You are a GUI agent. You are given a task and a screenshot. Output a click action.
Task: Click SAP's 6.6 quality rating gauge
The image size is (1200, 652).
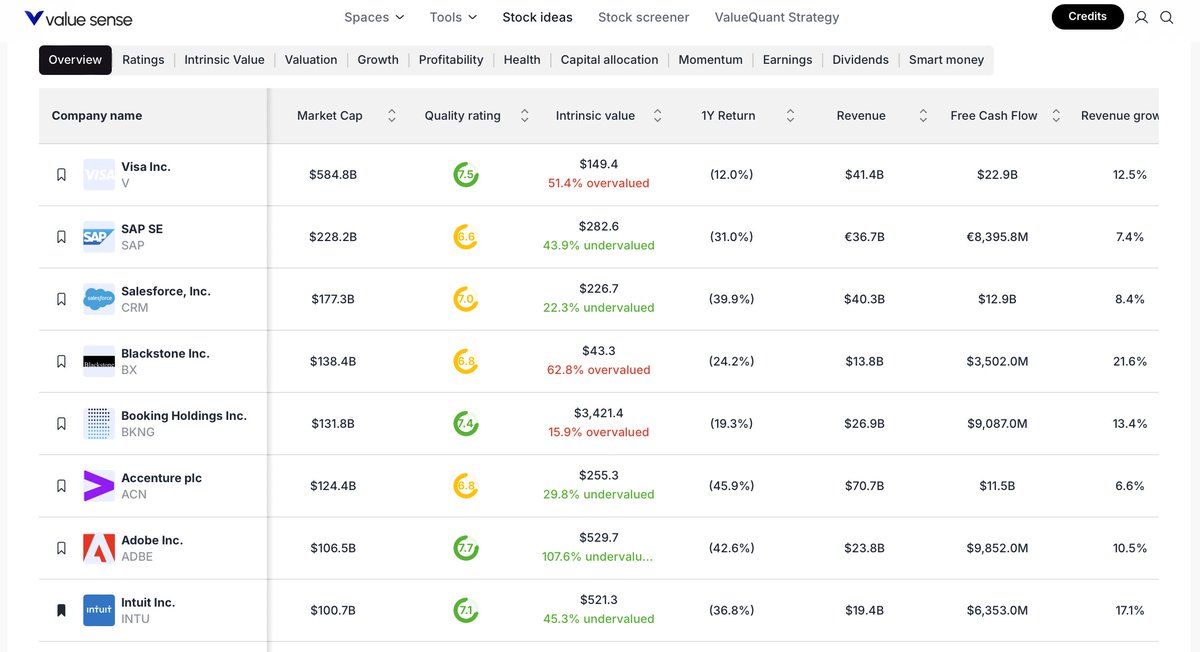pos(466,237)
